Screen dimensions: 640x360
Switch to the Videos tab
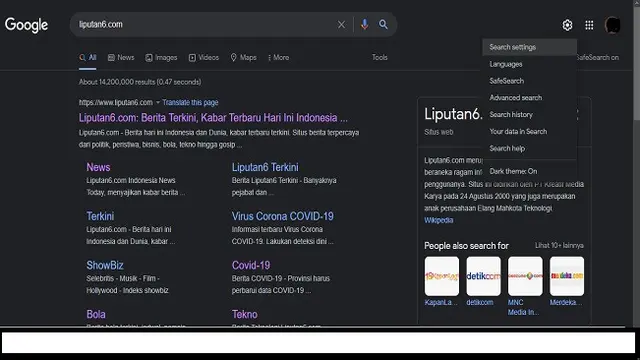(204, 58)
